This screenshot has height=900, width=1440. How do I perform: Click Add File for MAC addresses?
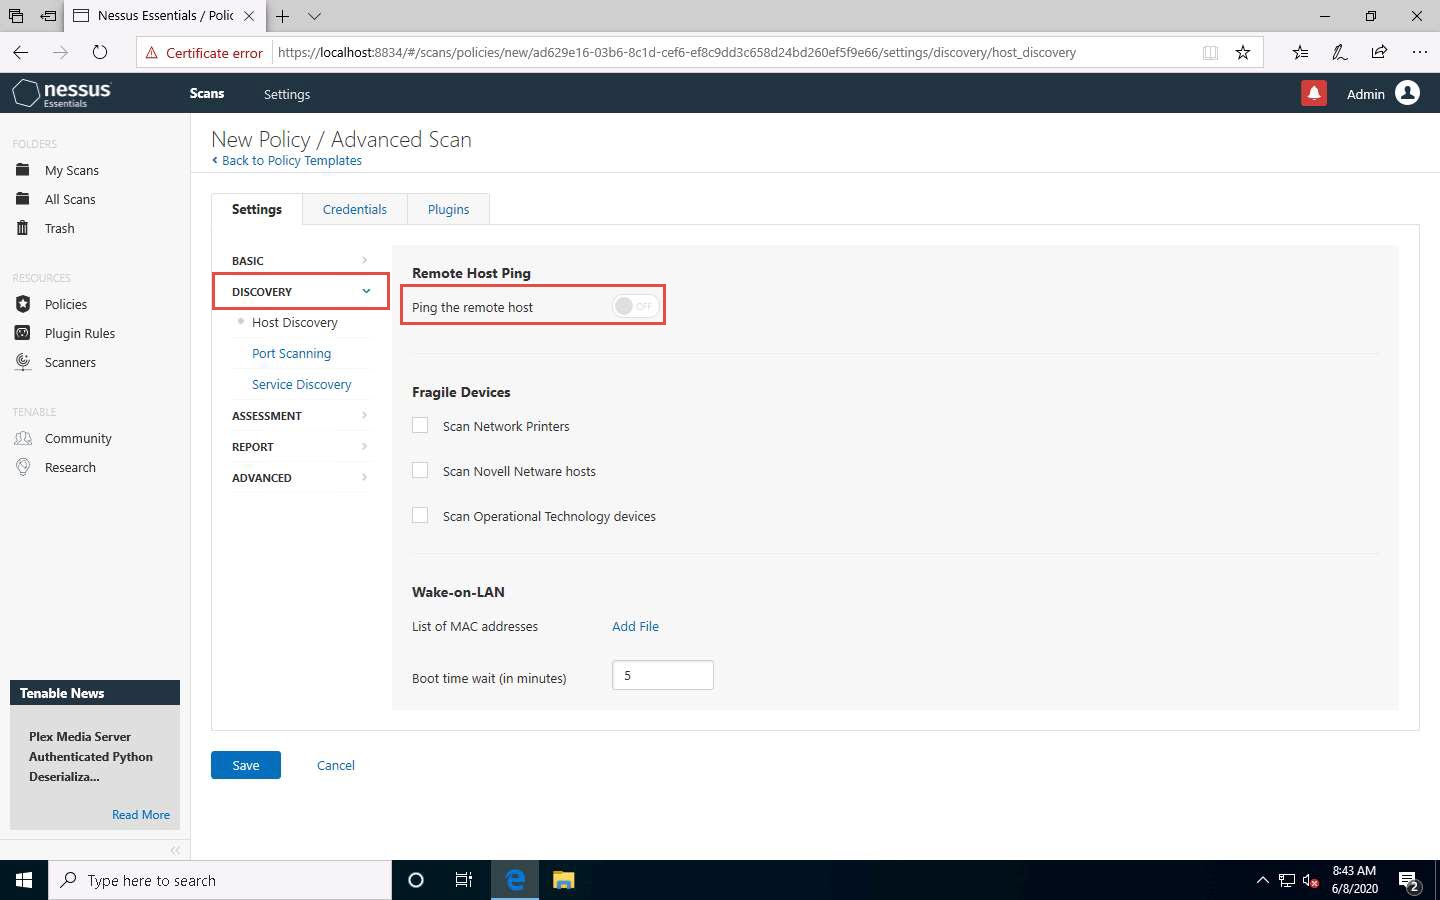point(635,626)
